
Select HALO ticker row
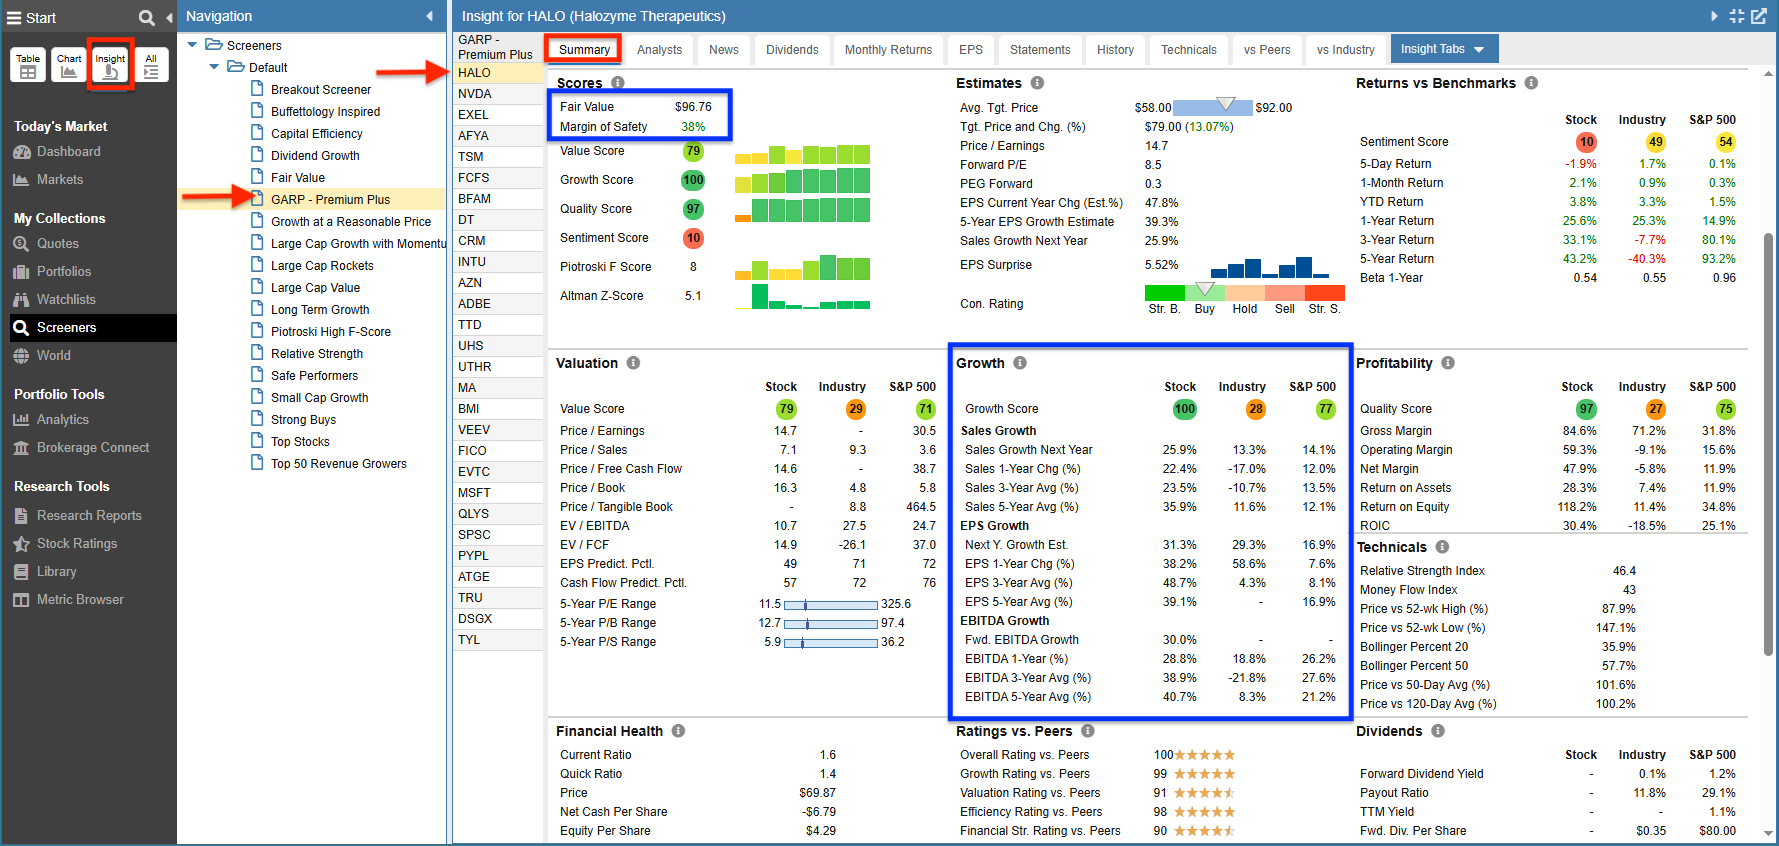(x=498, y=73)
